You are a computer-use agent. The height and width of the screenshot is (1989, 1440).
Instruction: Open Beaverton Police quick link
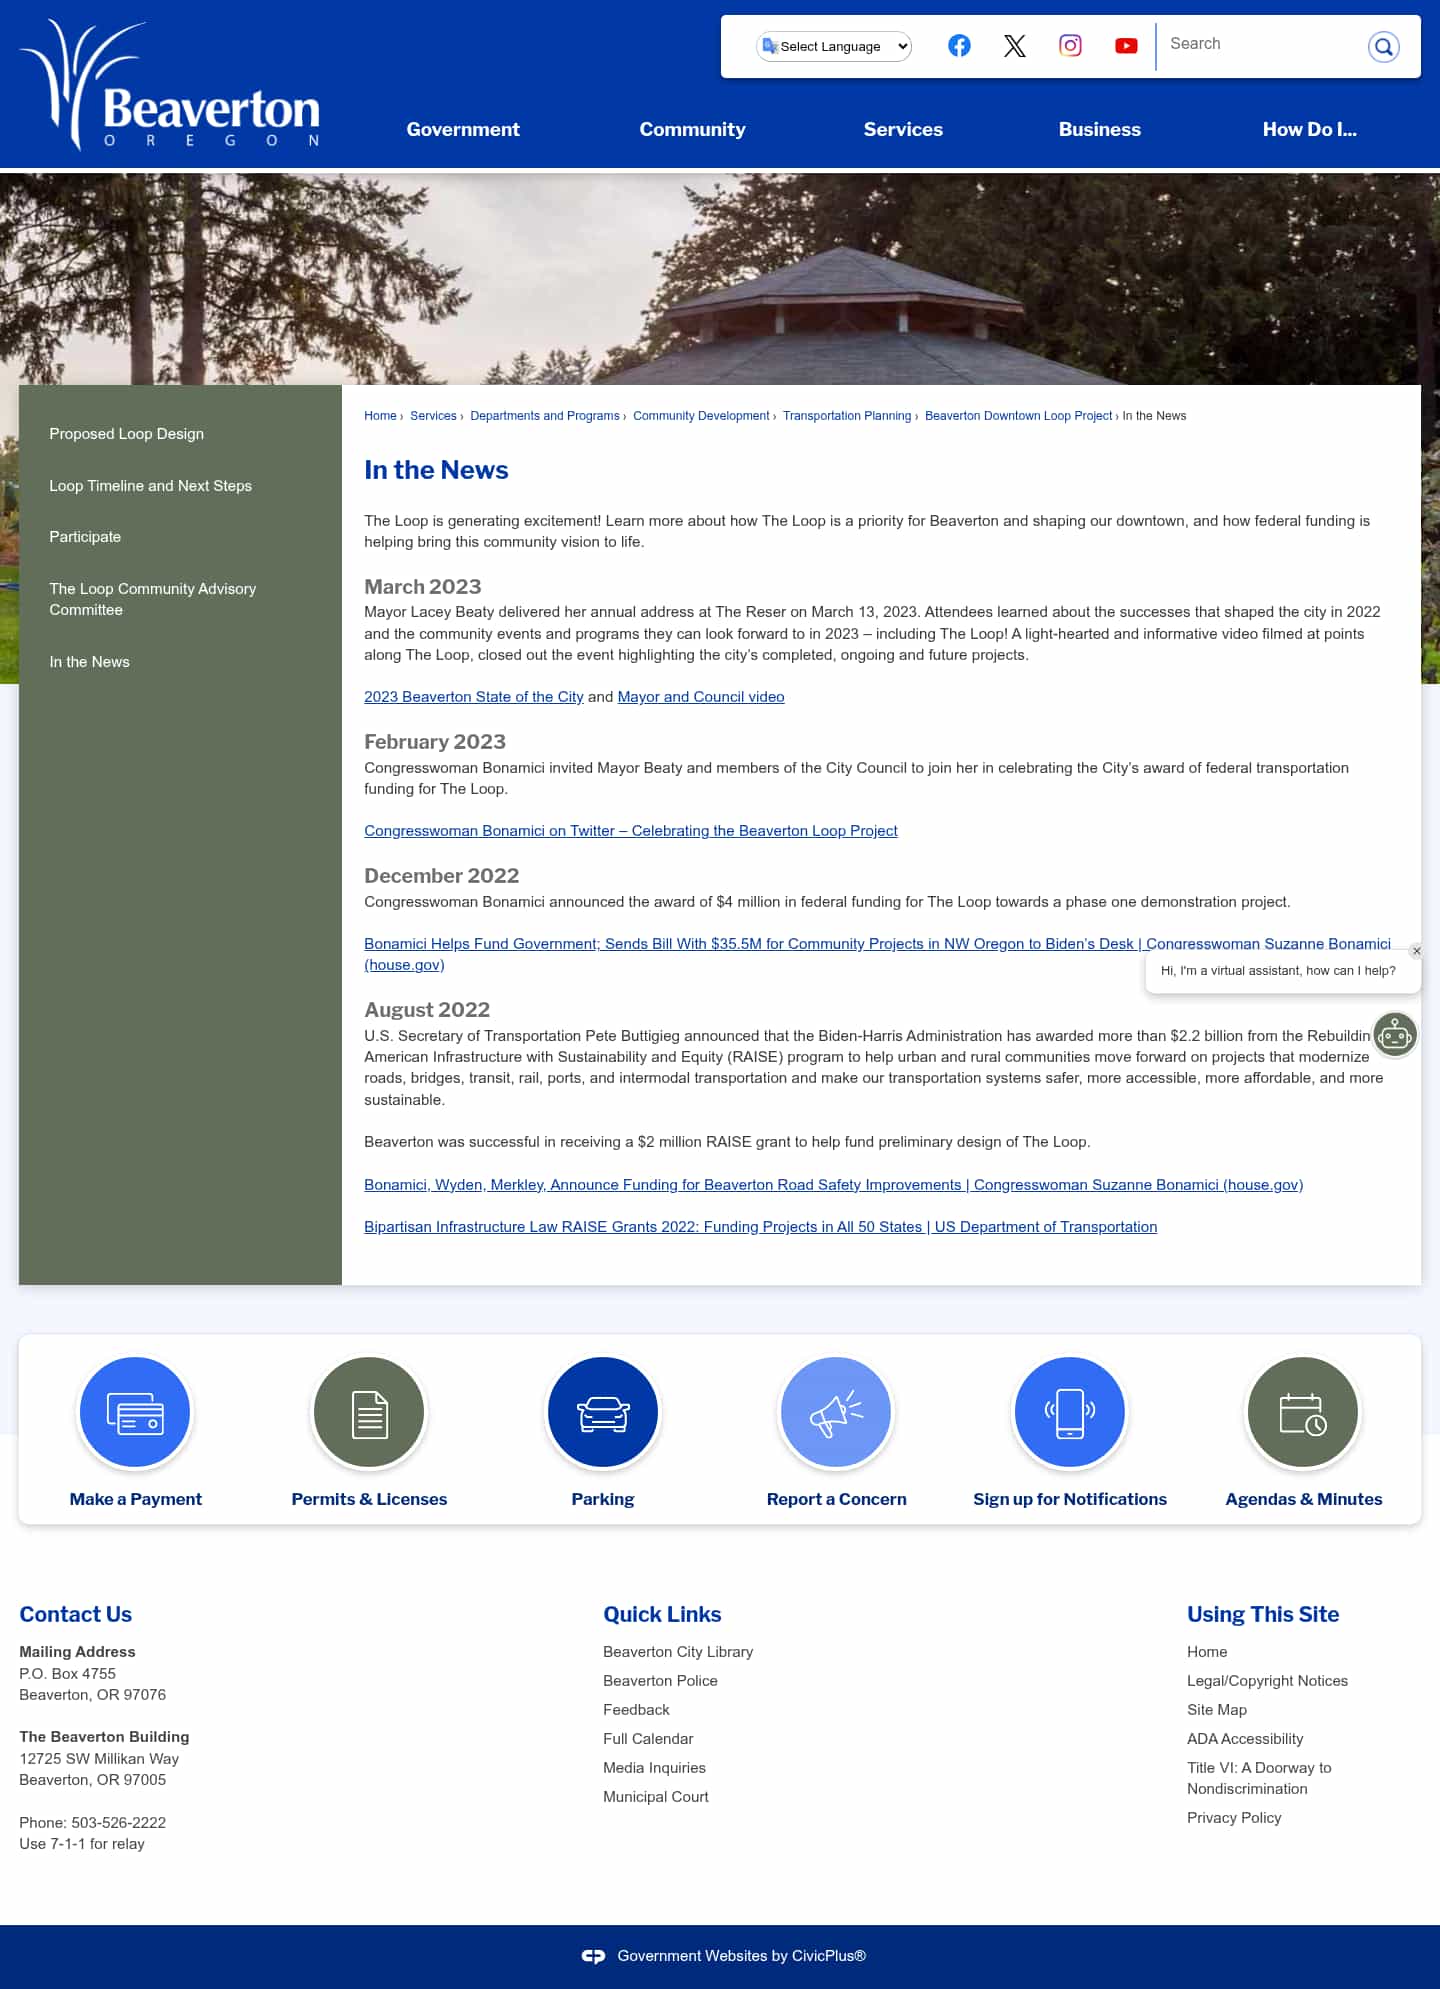tap(660, 1681)
